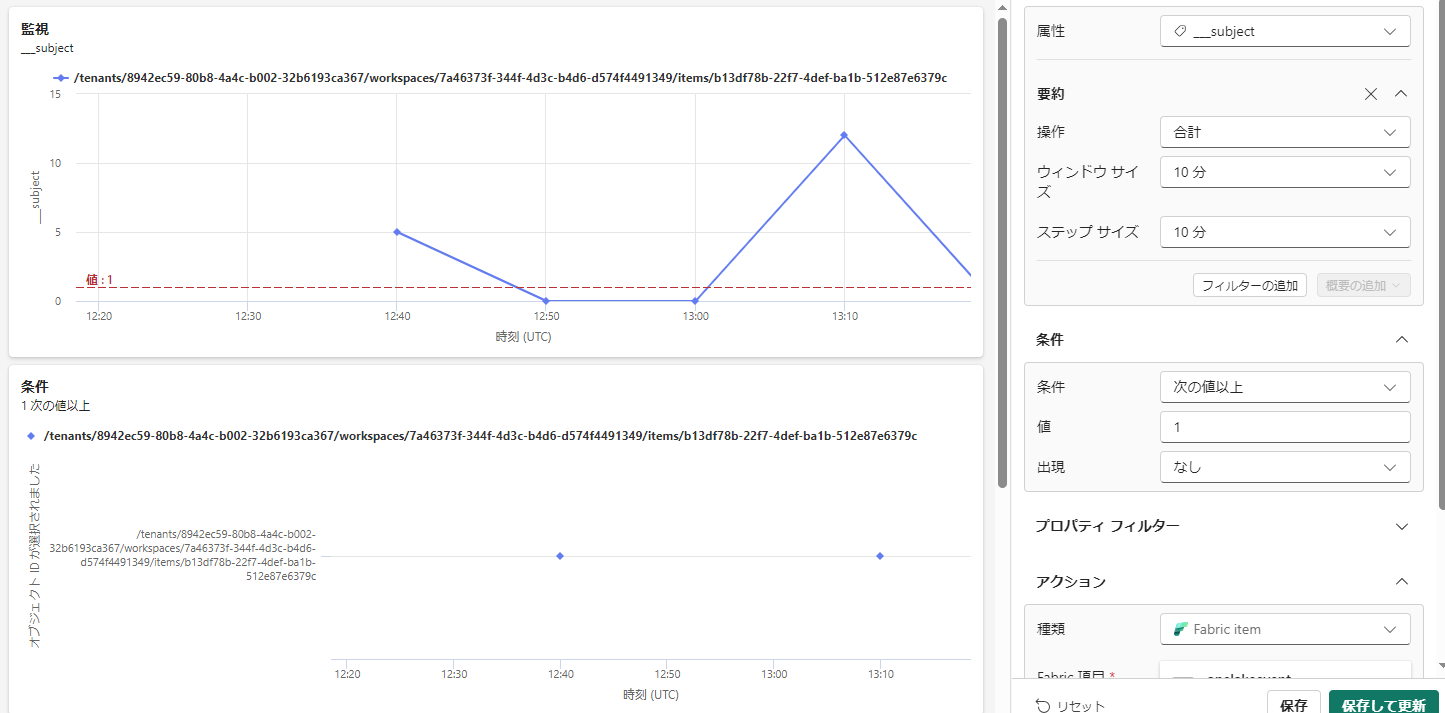Collapse the 要約 section chevron

tap(1401, 94)
